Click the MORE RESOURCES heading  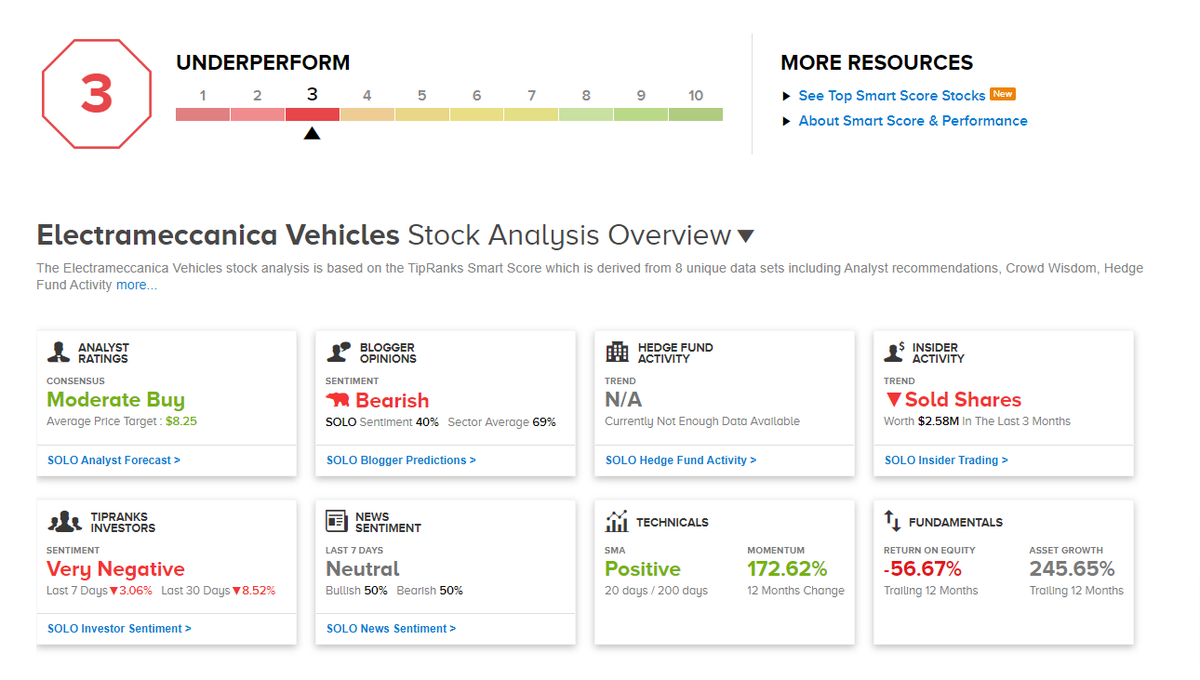coord(877,63)
